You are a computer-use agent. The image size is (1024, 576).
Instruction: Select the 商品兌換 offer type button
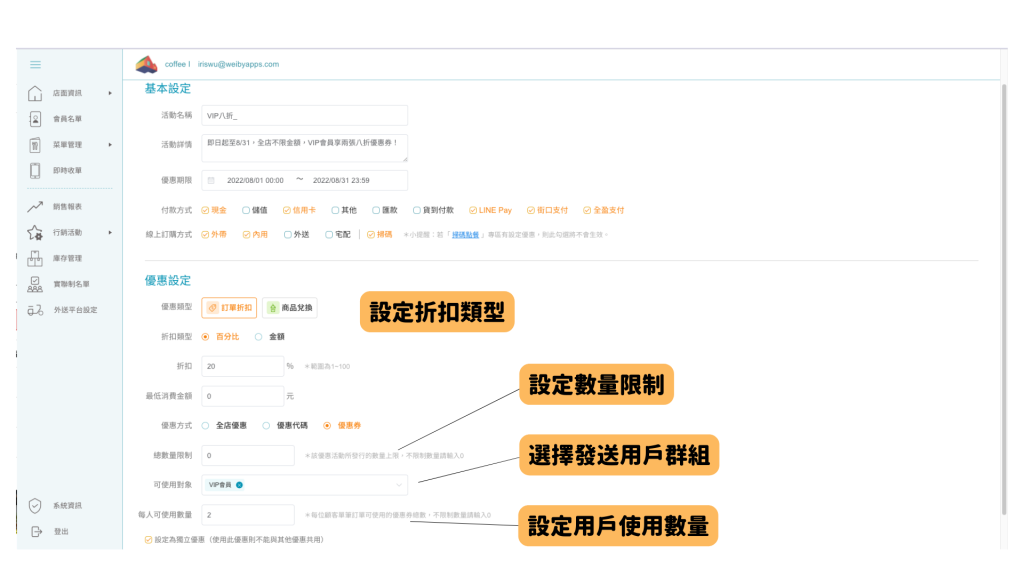290,308
